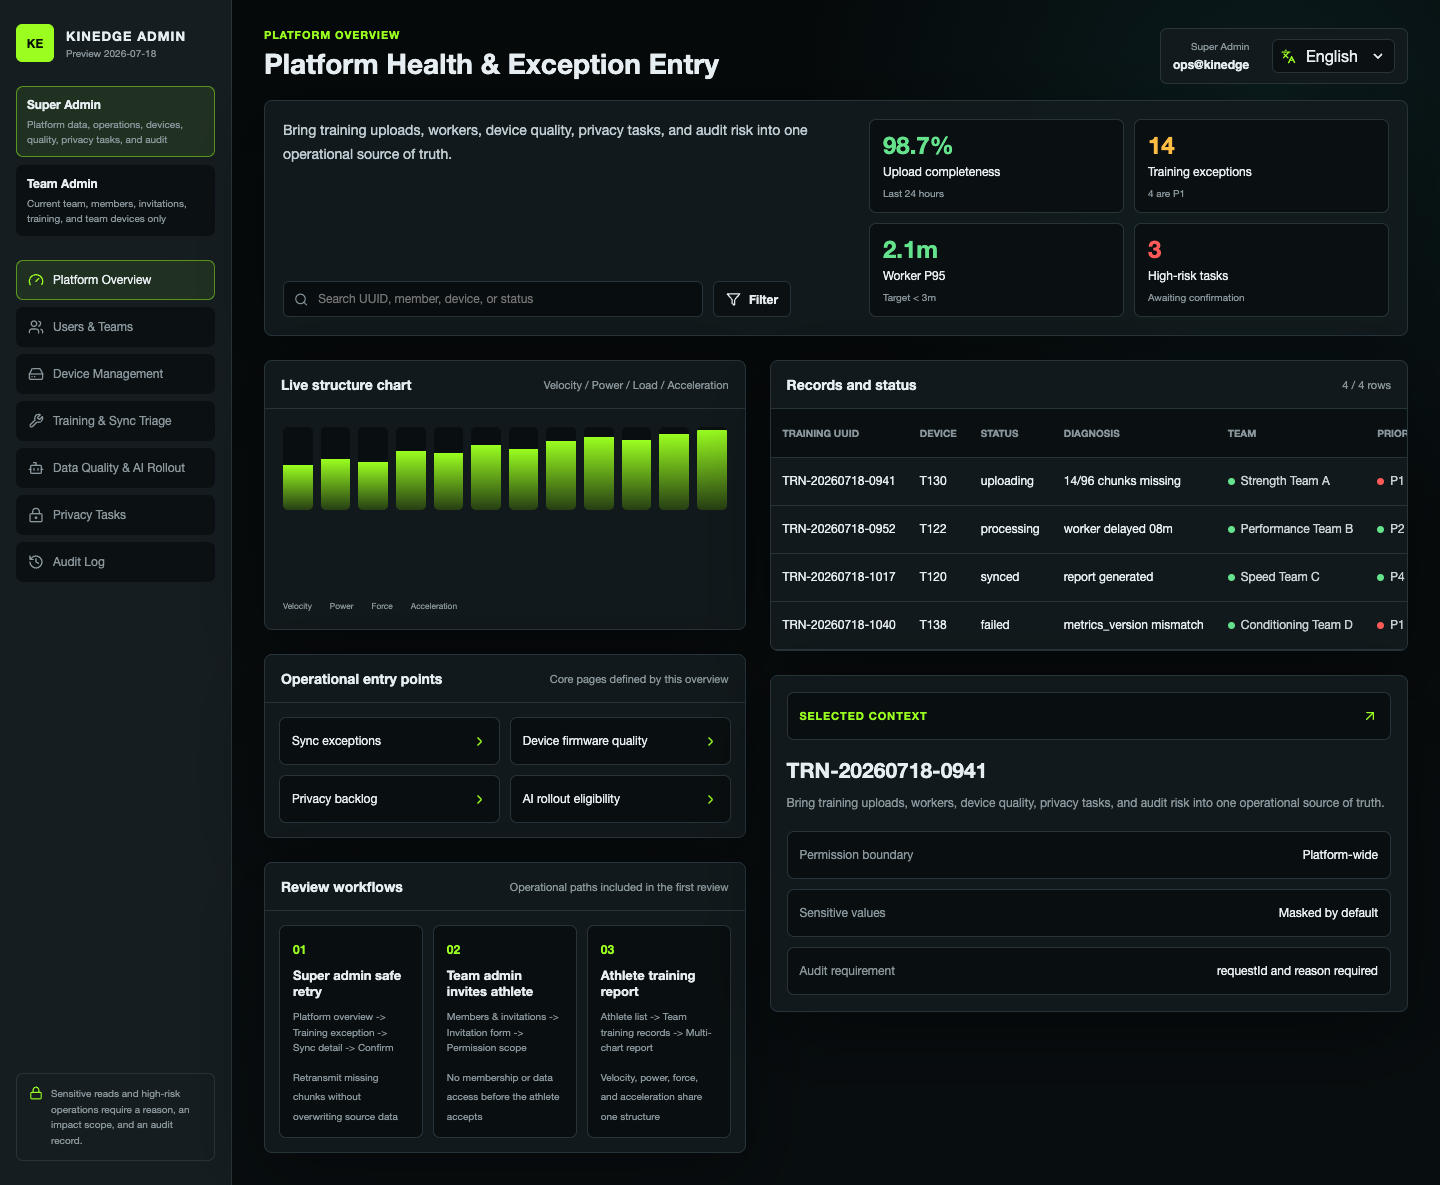This screenshot has height=1185, width=1440.
Task: Open AI rollout eligibility entry point
Action: click(620, 799)
